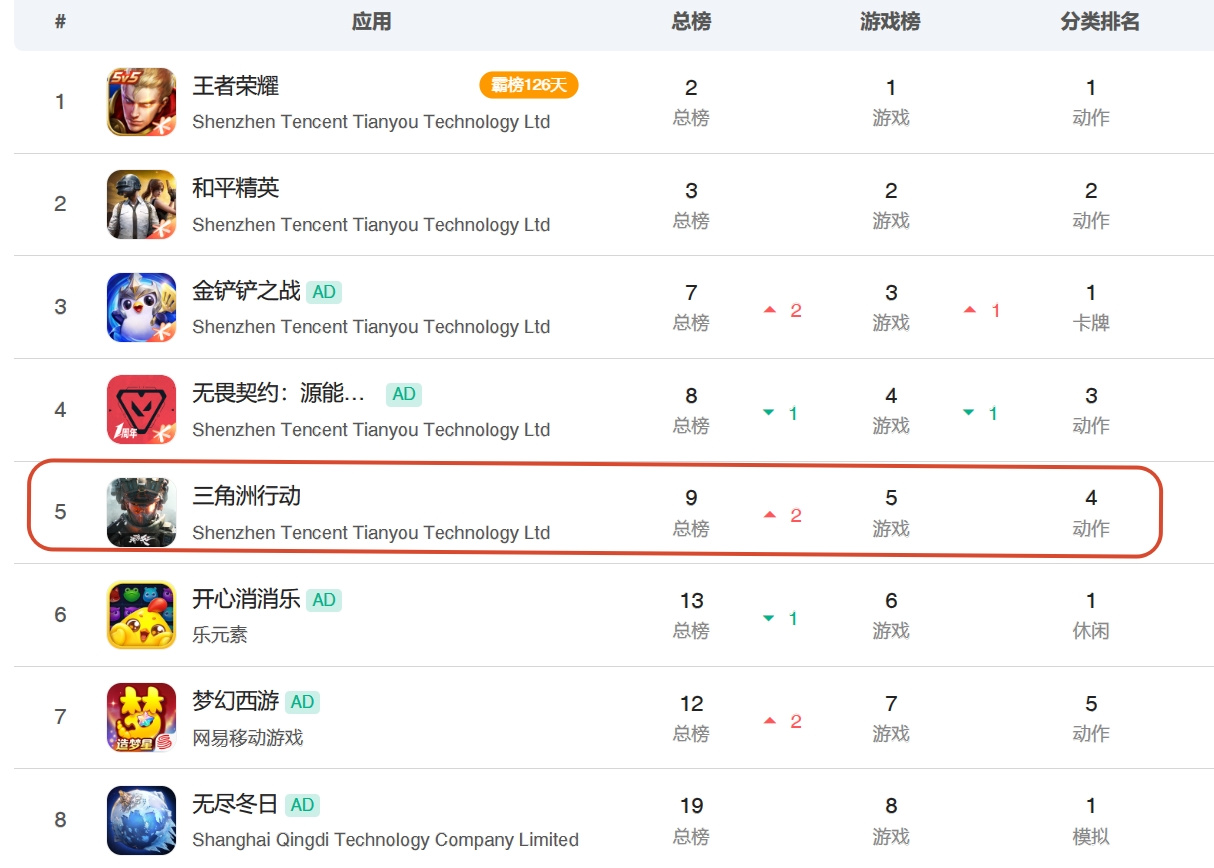This screenshot has width=1214, height=868.
Task: Open the 无尽冬日 app title link
Action: coord(236,804)
